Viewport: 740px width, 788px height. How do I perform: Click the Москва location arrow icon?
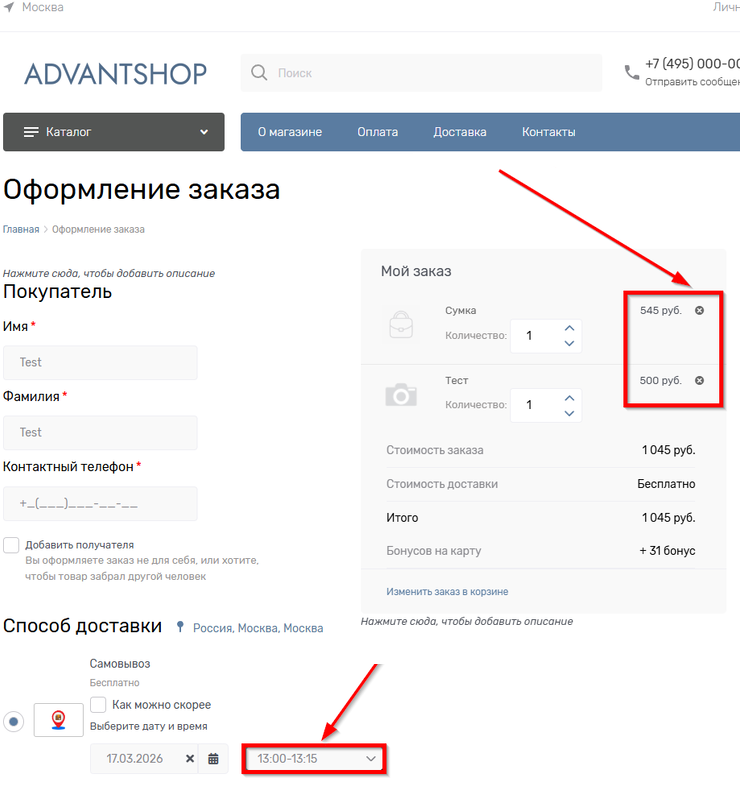[x=9, y=8]
